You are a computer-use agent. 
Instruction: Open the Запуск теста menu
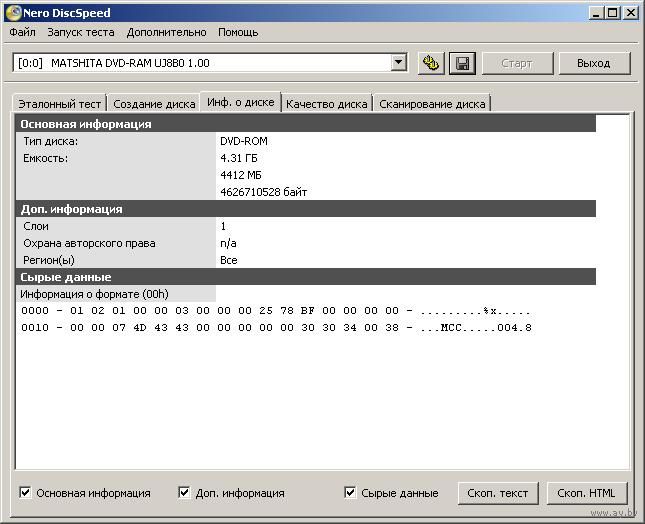(x=81, y=32)
